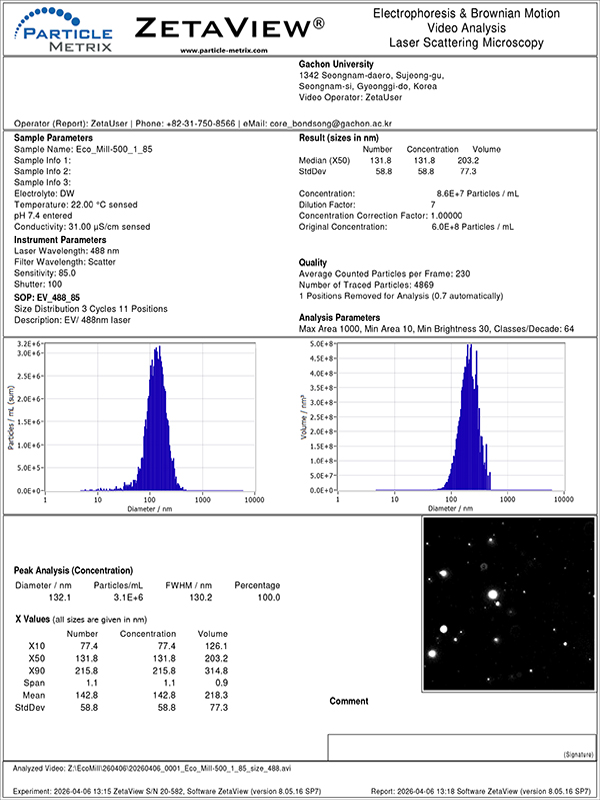Click the Instrument Parameters heading
600x800 pixels.
tap(62, 240)
